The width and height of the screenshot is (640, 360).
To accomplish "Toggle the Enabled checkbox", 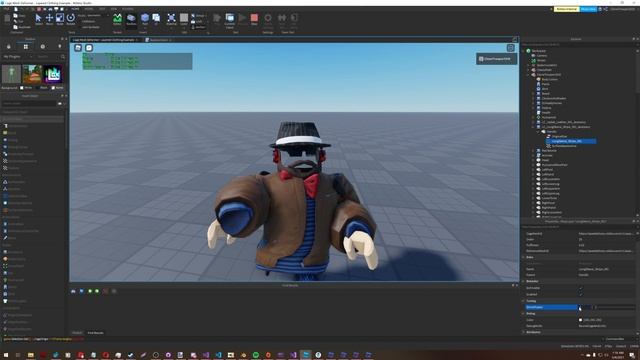I will (x=581, y=294).
